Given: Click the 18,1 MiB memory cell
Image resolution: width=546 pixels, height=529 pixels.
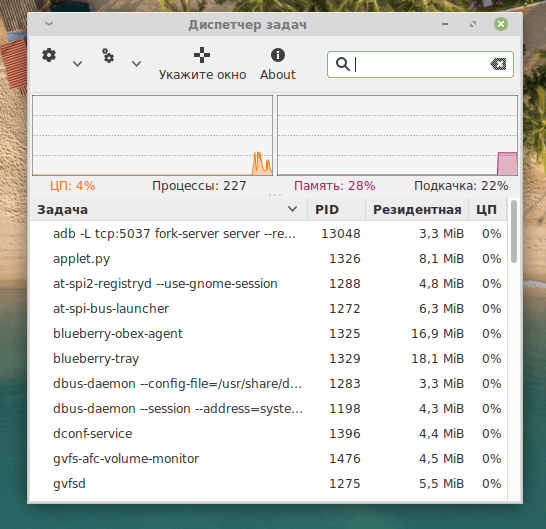Looking at the screenshot, I should click(438, 359).
